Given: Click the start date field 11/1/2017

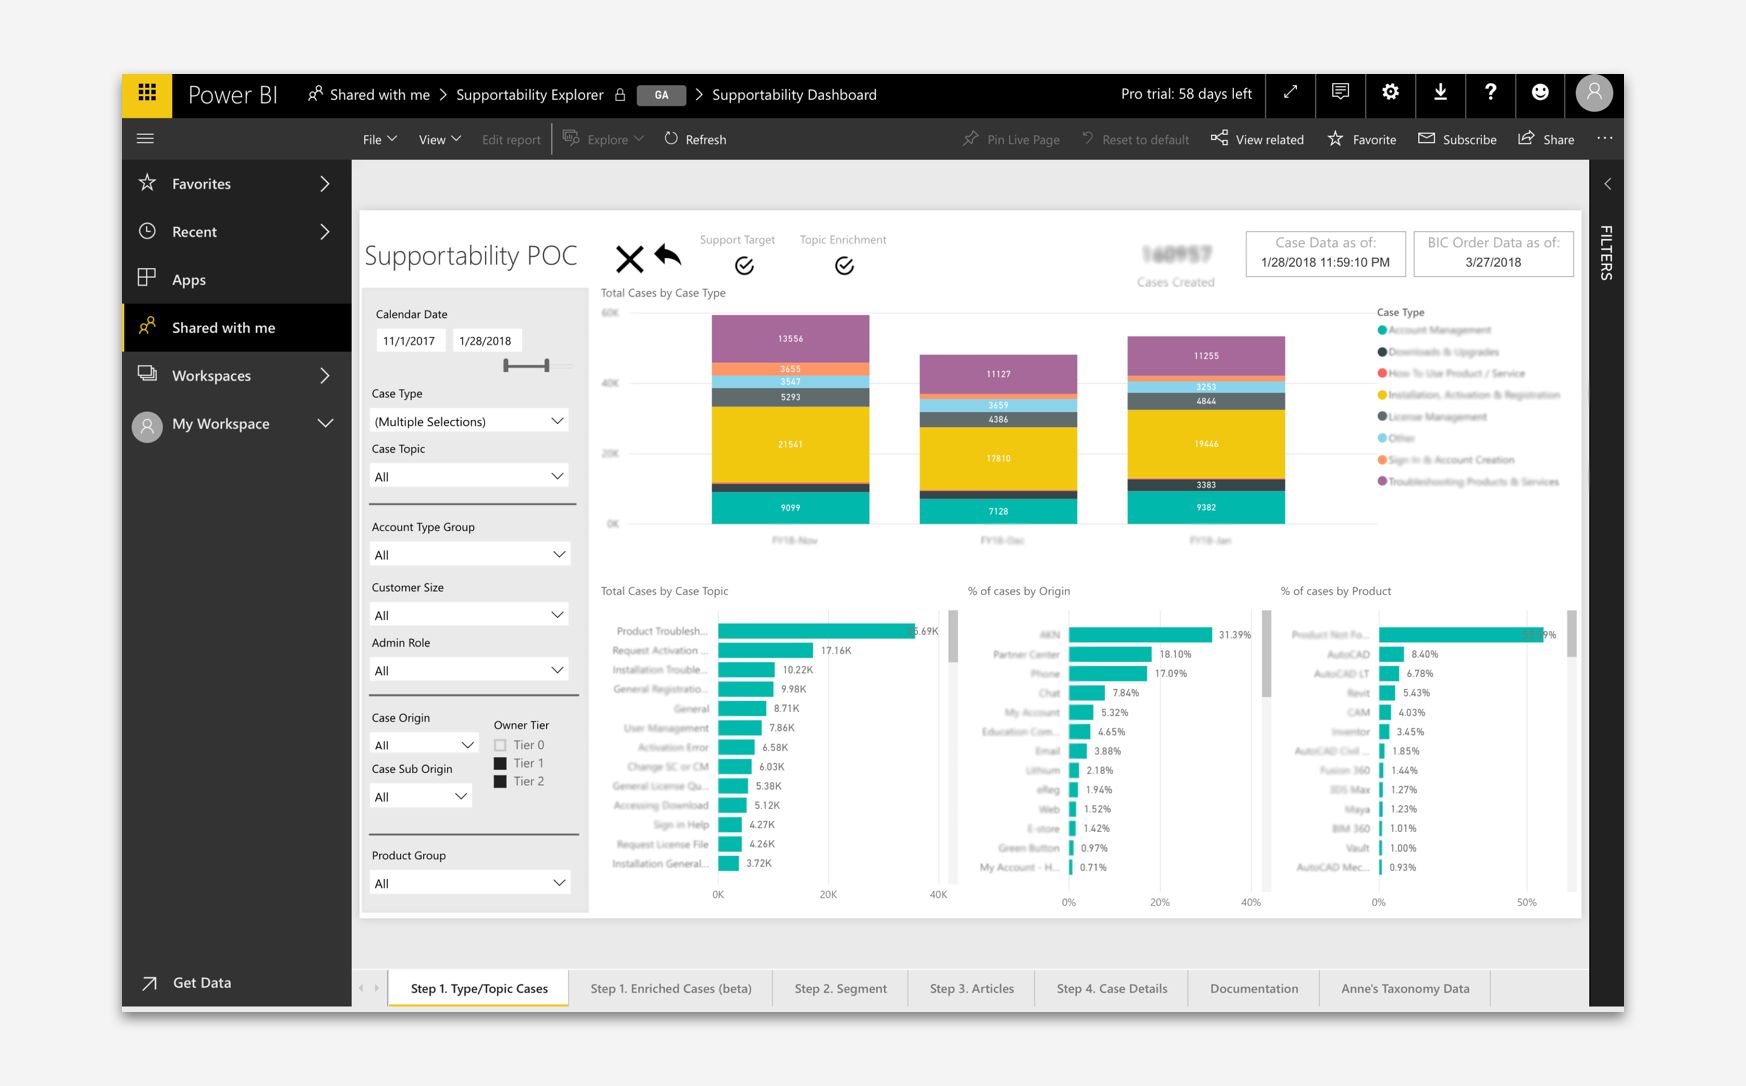Looking at the screenshot, I should coord(410,341).
